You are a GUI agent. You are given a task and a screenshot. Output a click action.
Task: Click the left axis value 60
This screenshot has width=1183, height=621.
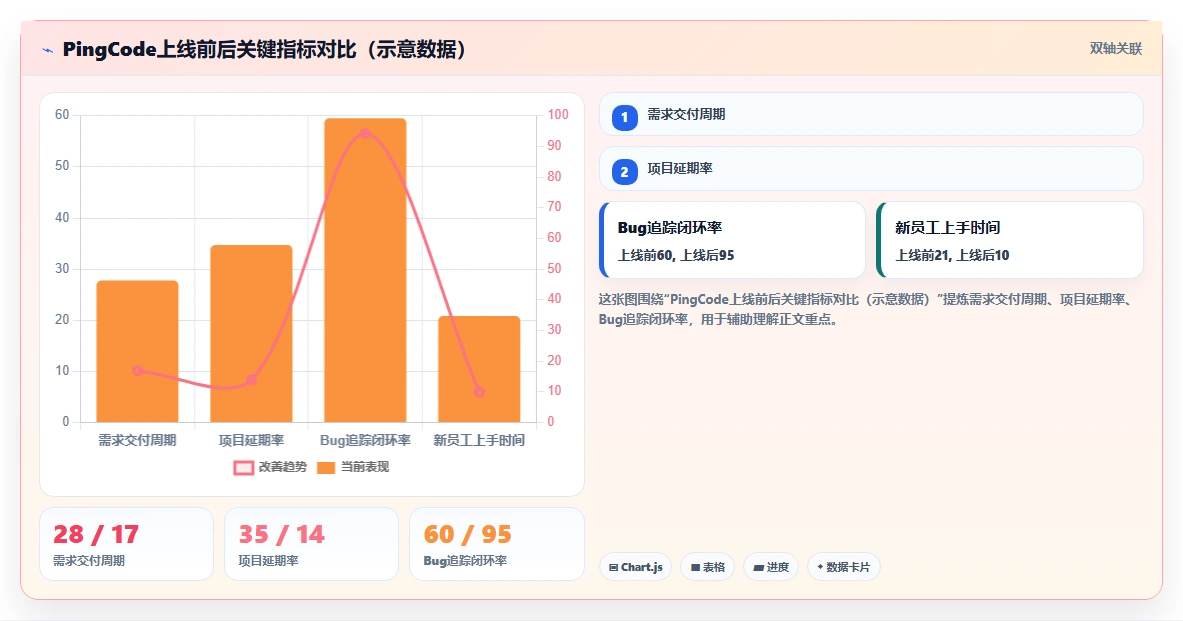click(x=62, y=115)
